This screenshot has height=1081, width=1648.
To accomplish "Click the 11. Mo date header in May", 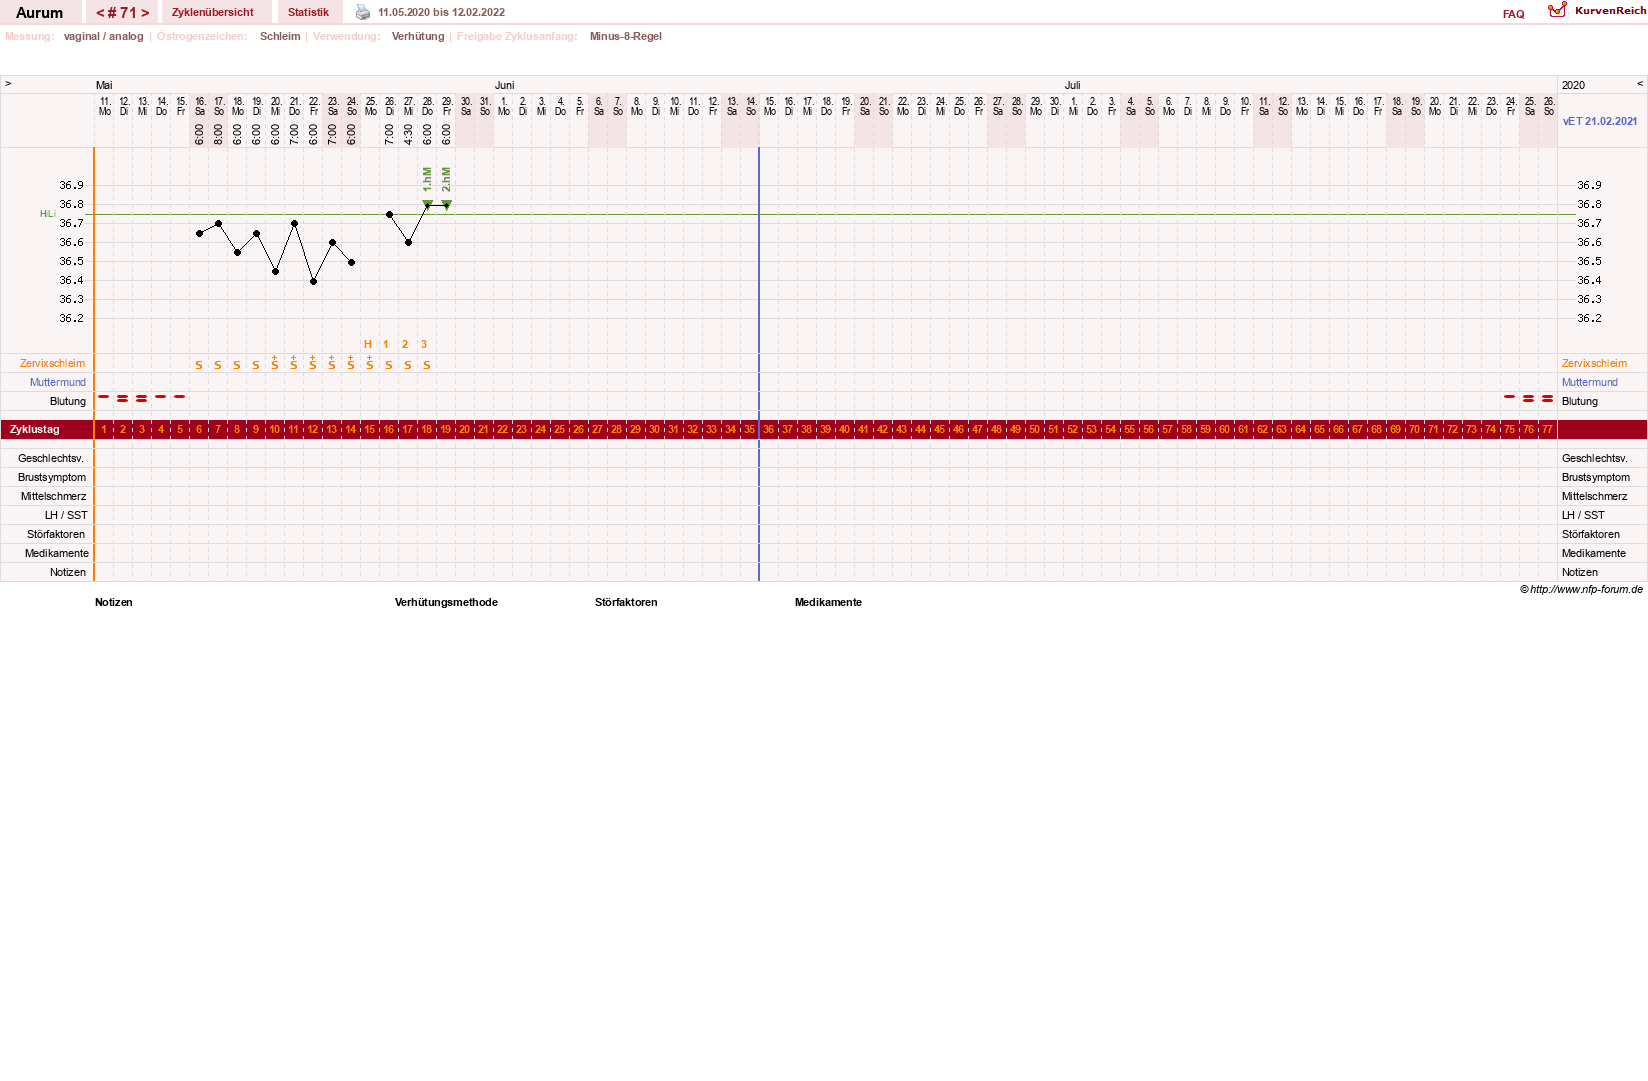I will click(105, 106).
